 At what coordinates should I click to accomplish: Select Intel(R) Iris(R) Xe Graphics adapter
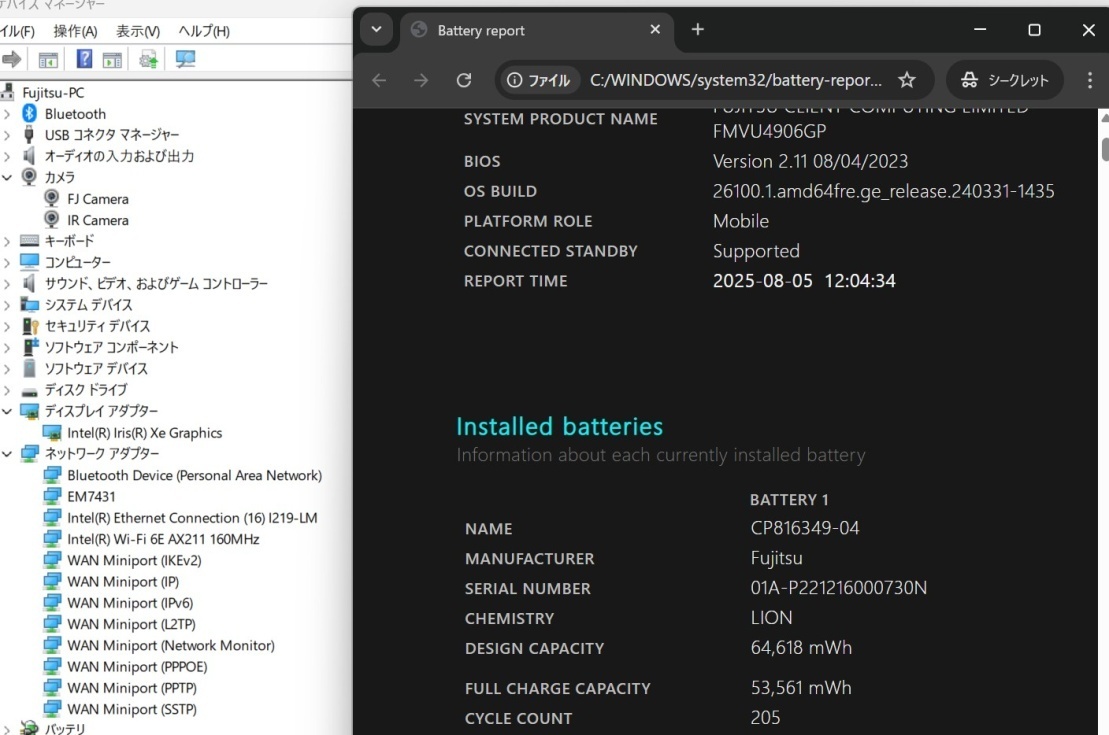[x=144, y=433]
